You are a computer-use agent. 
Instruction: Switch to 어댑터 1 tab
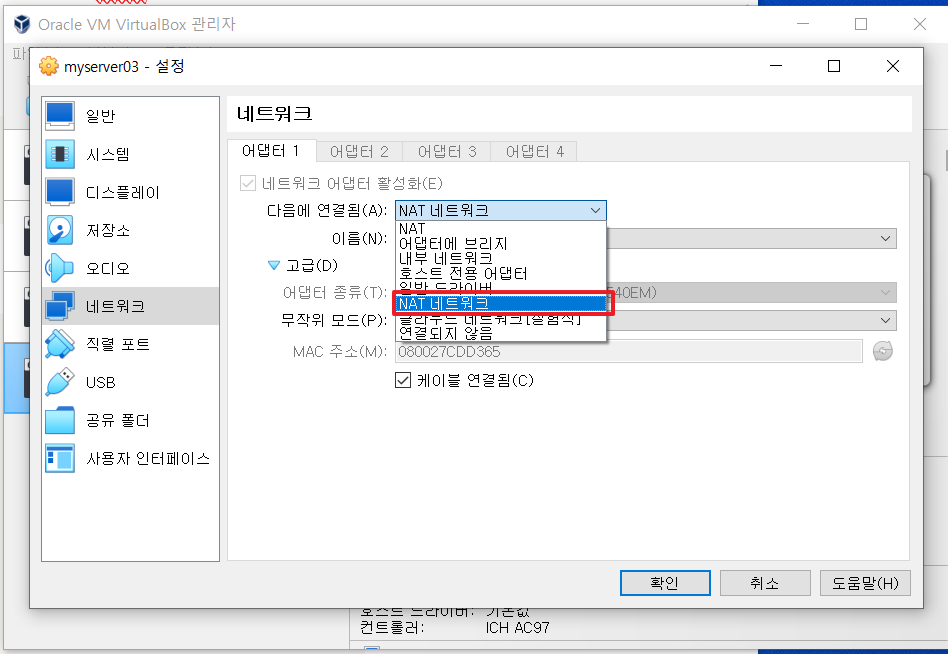point(271,151)
